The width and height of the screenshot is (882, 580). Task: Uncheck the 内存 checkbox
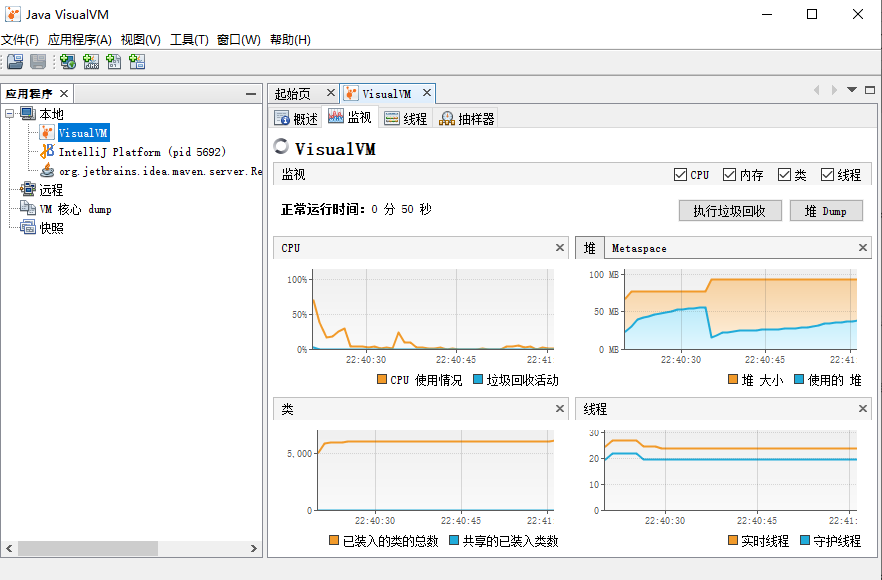[729, 175]
